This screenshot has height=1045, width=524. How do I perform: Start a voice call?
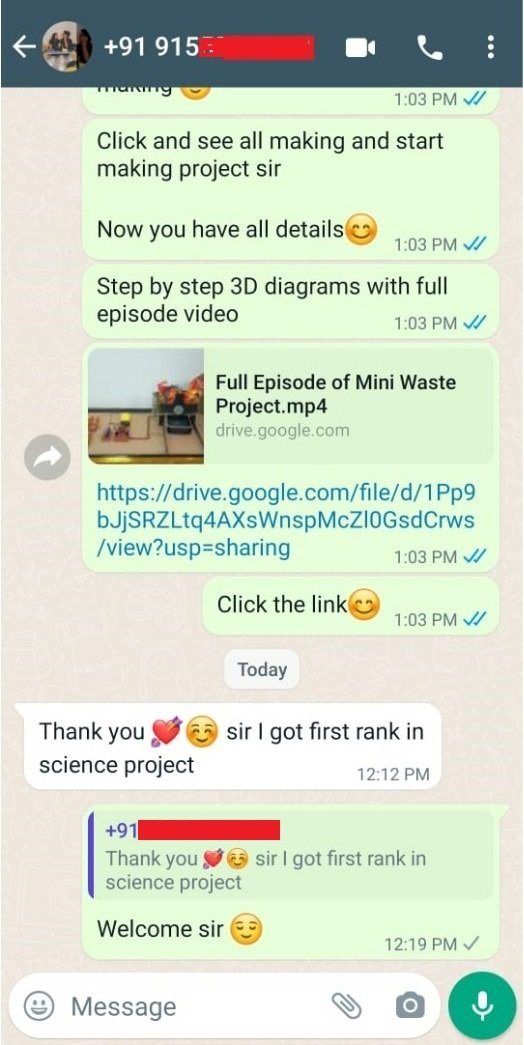430,47
